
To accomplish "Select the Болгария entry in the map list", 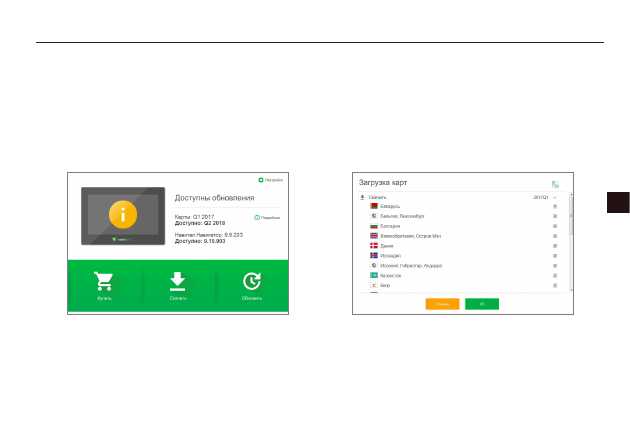I will 462,226.
